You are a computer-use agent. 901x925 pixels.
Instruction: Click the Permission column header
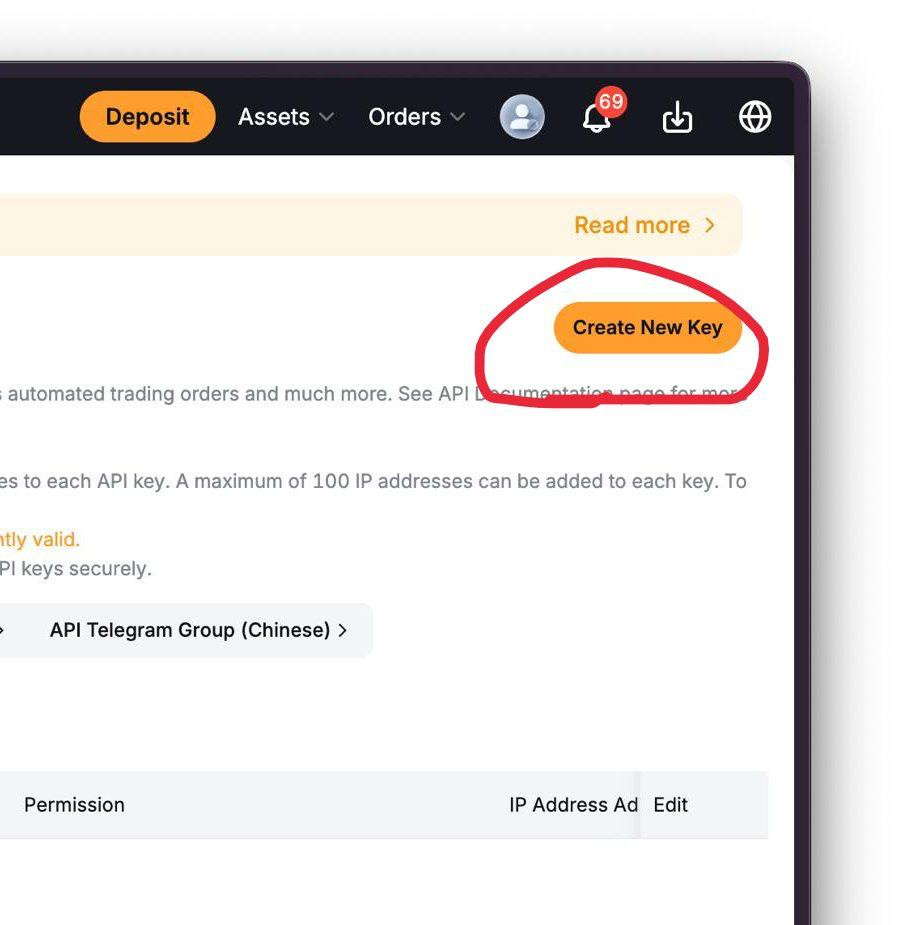point(74,805)
